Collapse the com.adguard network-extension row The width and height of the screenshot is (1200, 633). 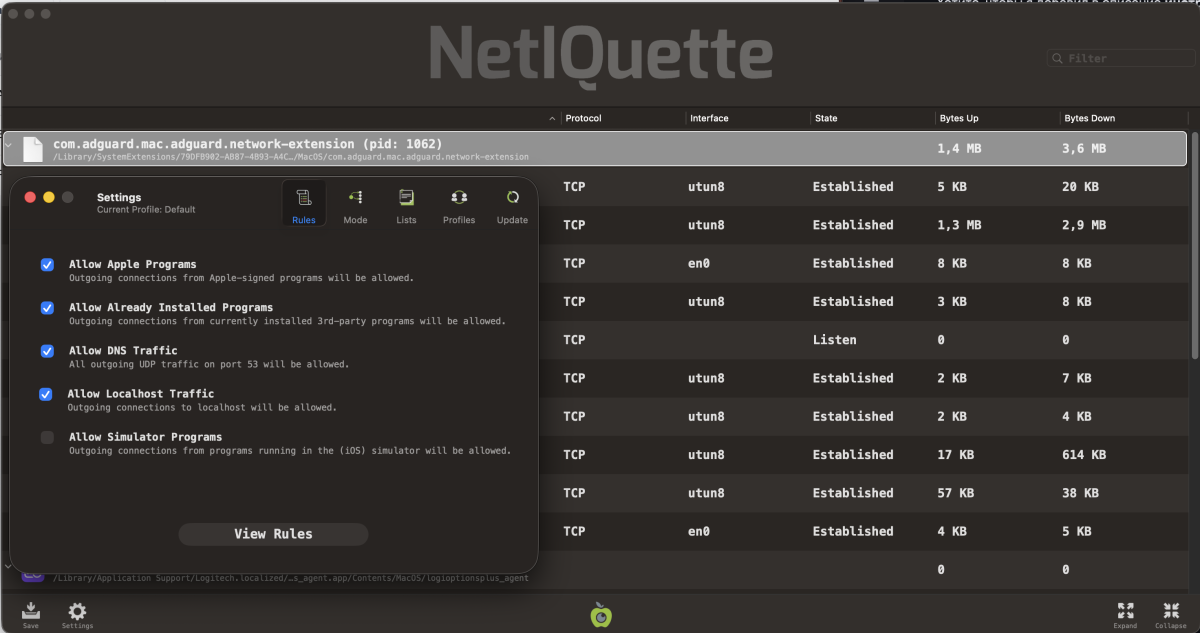(x=9, y=145)
